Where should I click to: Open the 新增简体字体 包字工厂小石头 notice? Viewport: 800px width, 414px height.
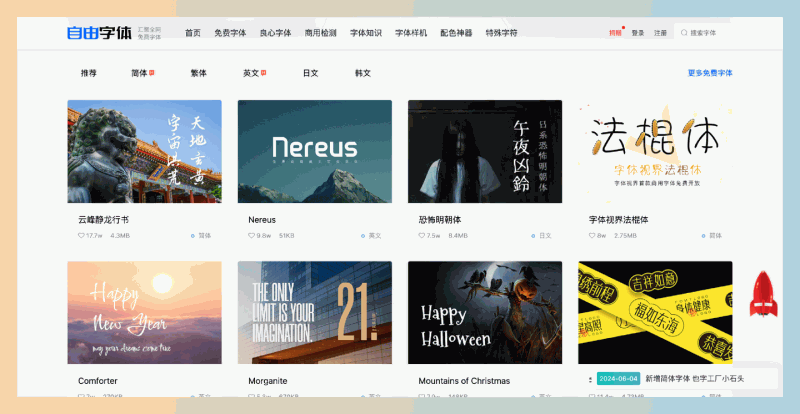pos(695,379)
